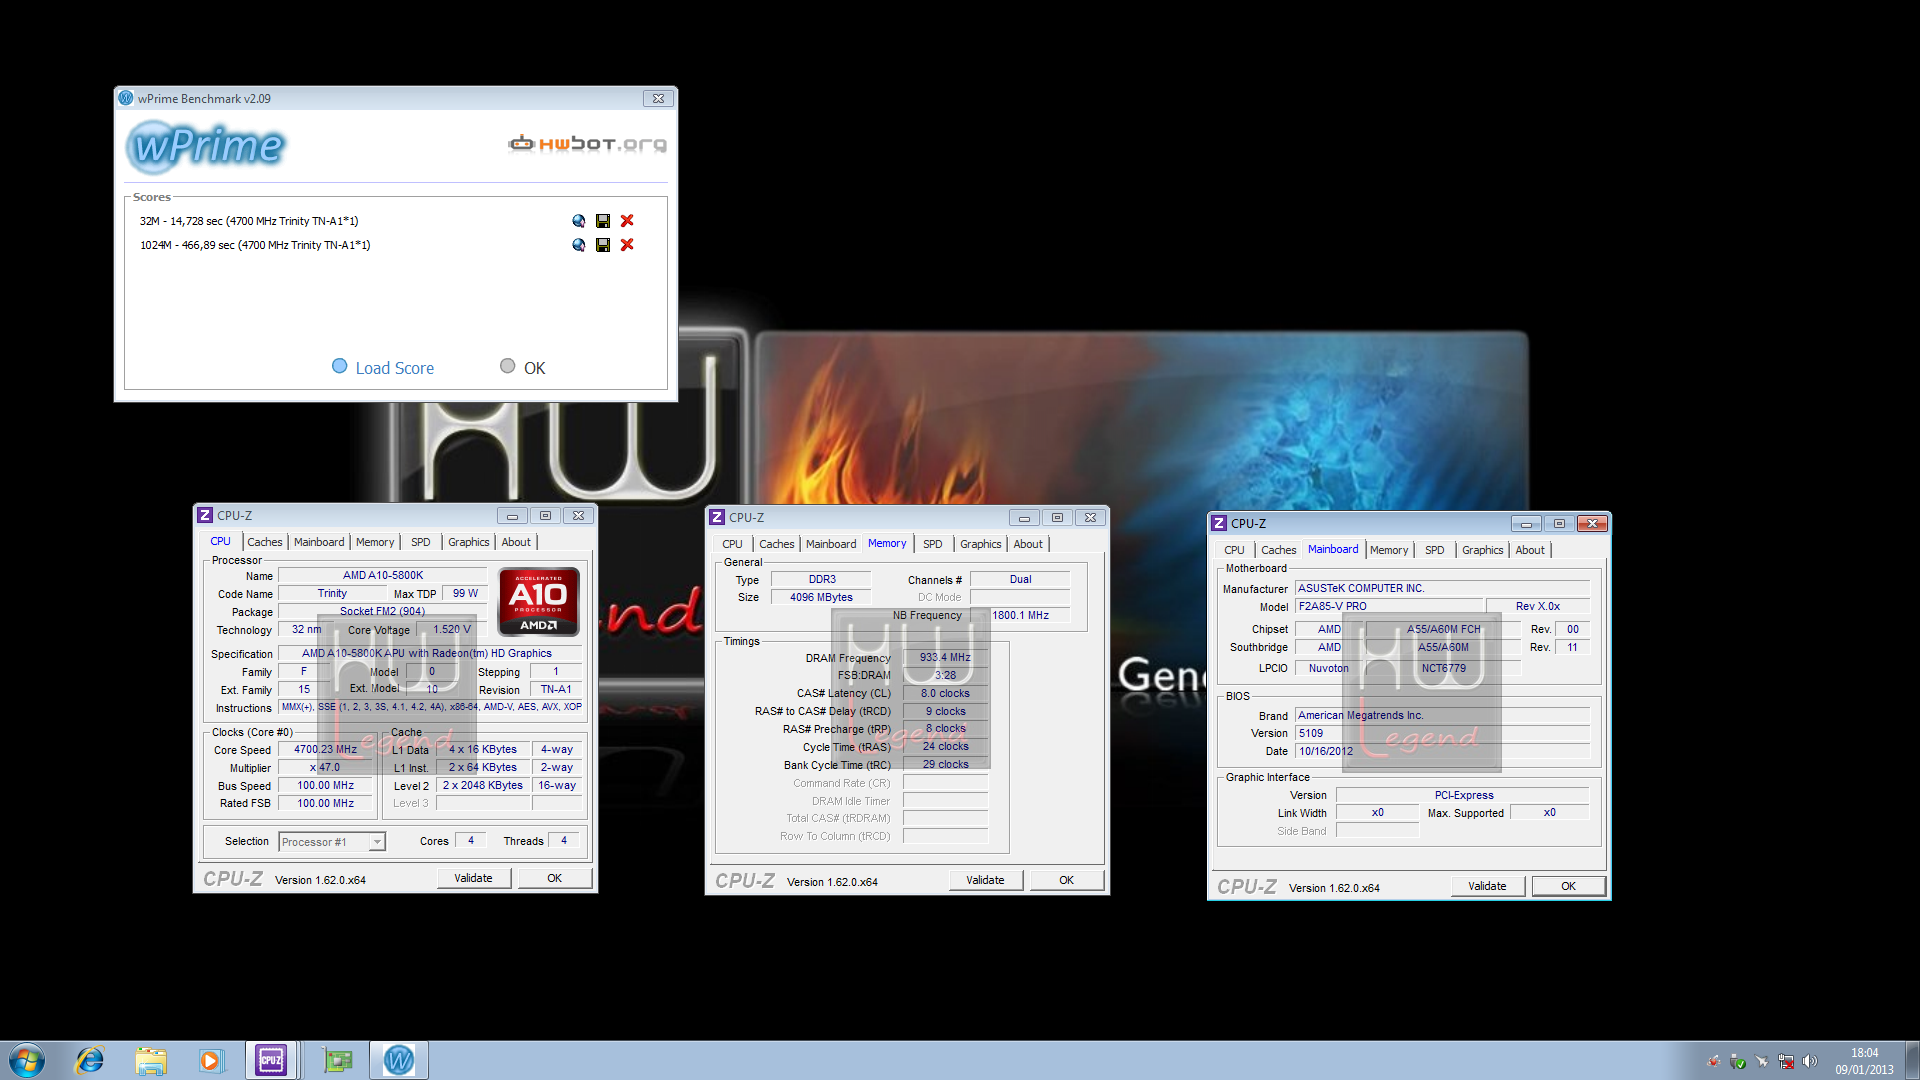The height and width of the screenshot is (1080, 1920).
Task: Click the CAS# Latency 8.0 clocks value
Action: click(945, 693)
